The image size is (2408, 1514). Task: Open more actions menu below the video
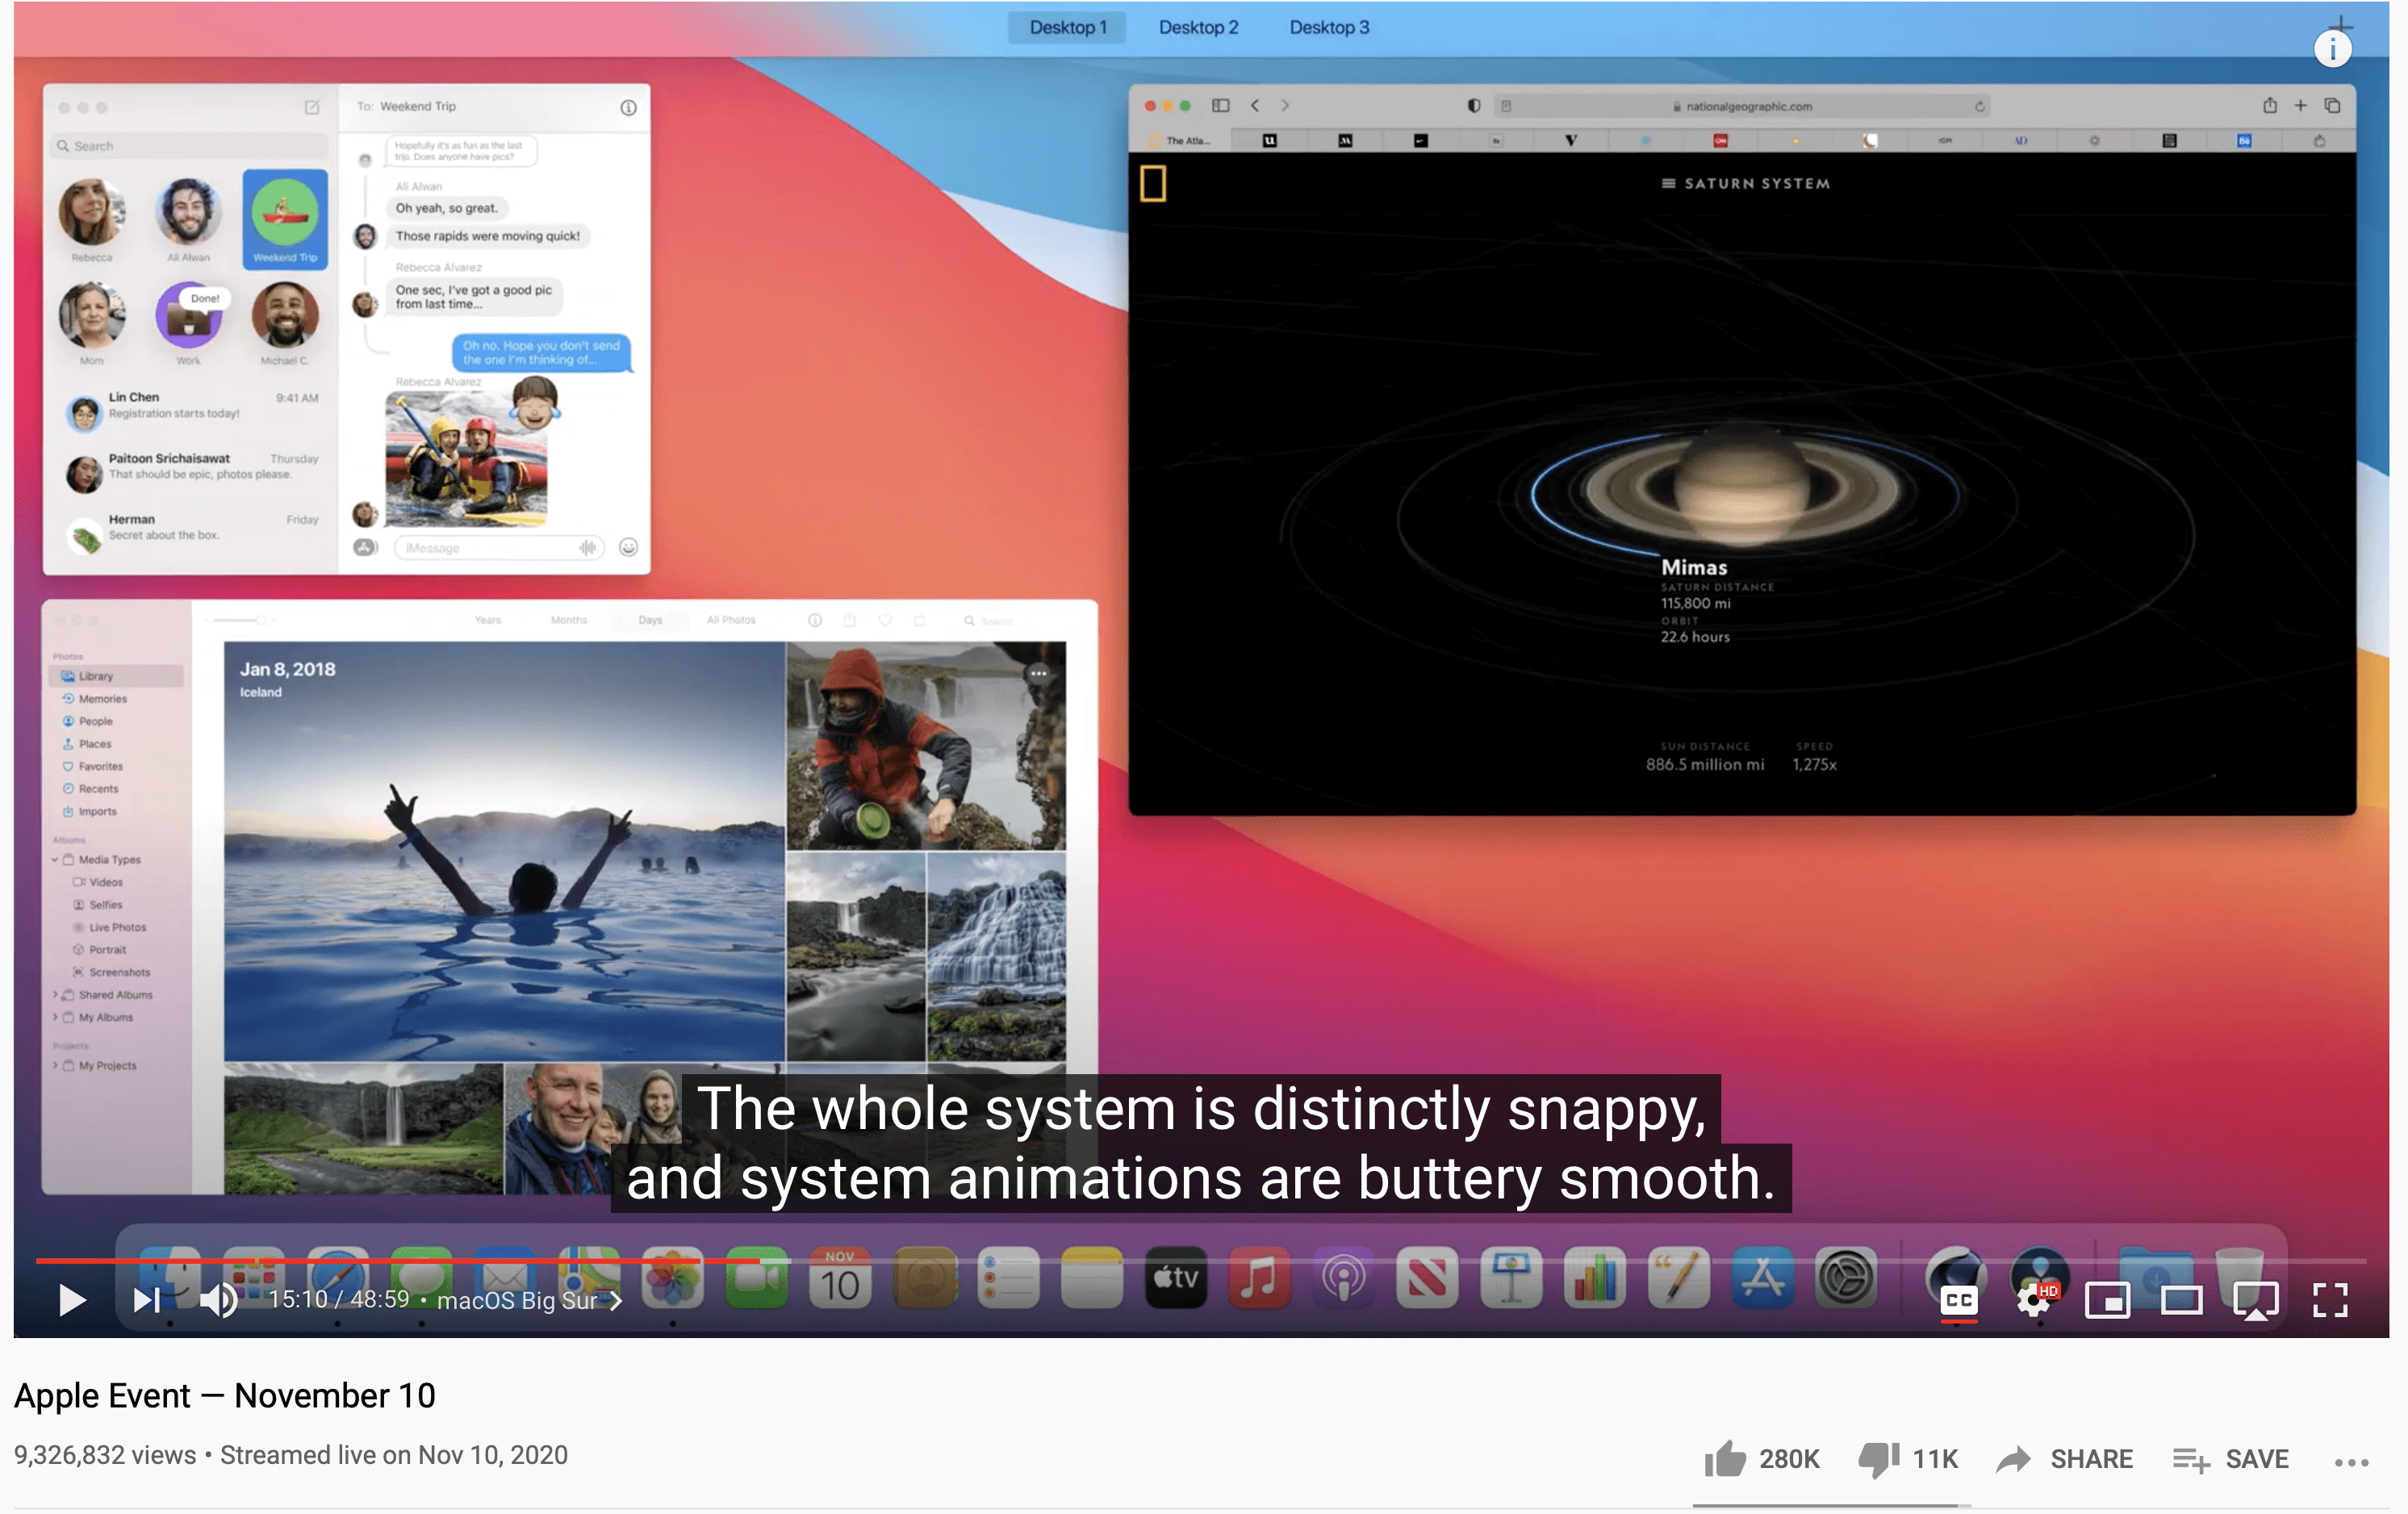[x=2351, y=1462]
